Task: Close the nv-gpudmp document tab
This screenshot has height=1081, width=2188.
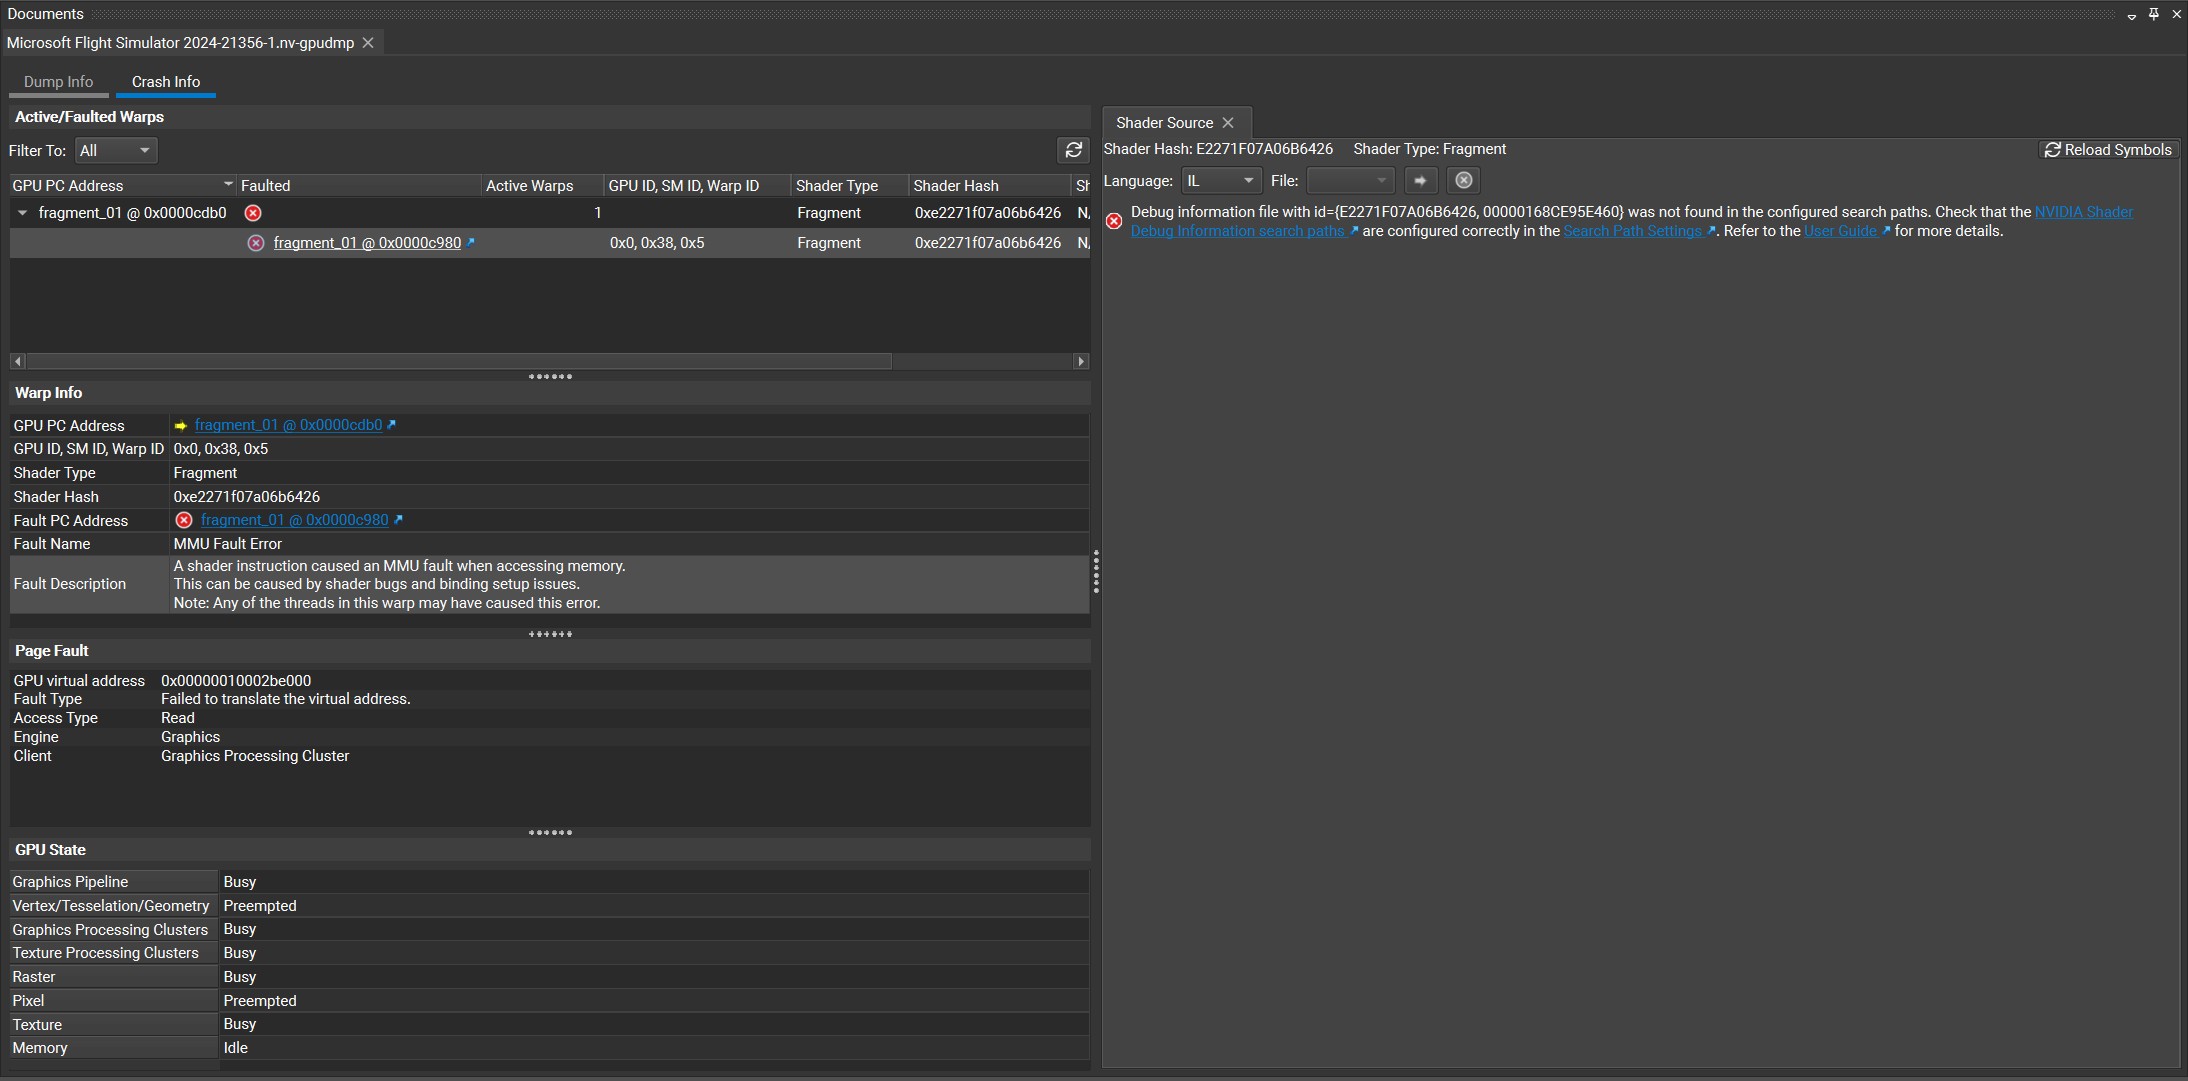Action: 368,42
